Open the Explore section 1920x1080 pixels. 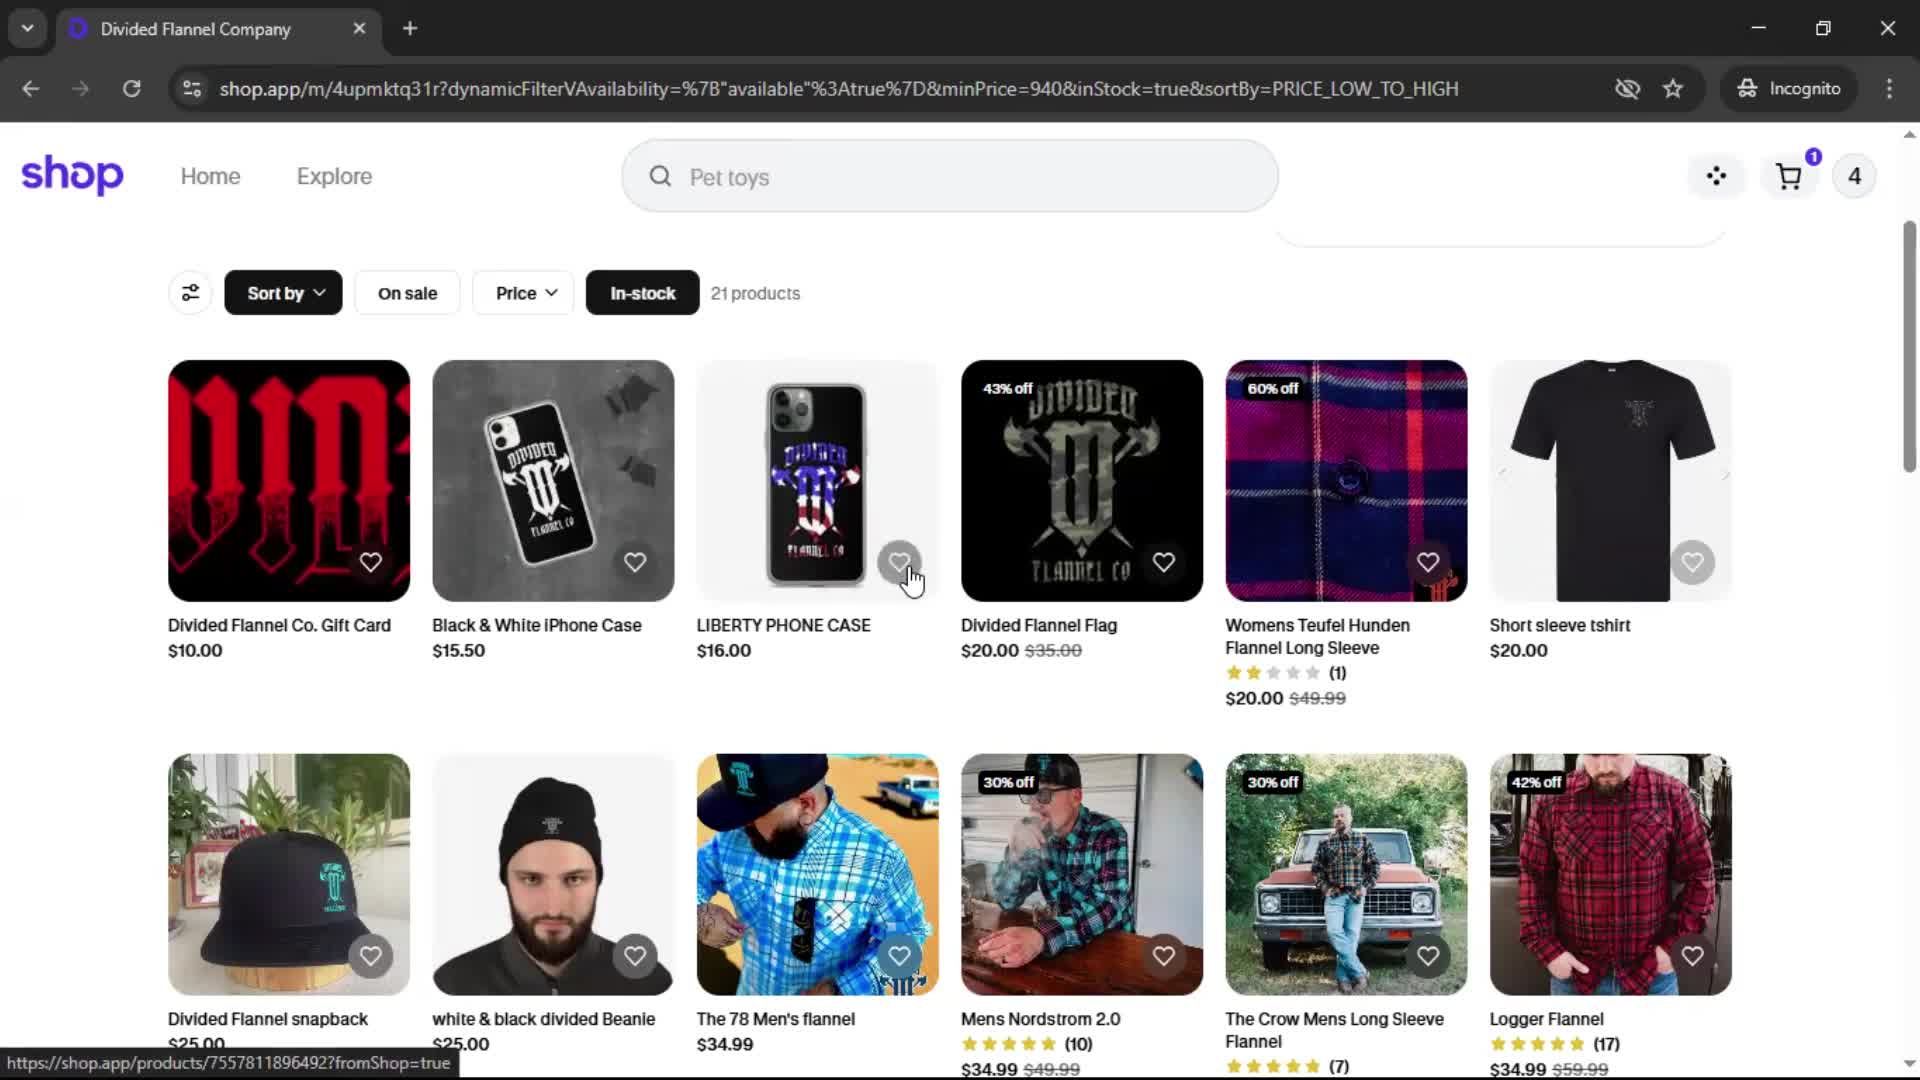(334, 177)
